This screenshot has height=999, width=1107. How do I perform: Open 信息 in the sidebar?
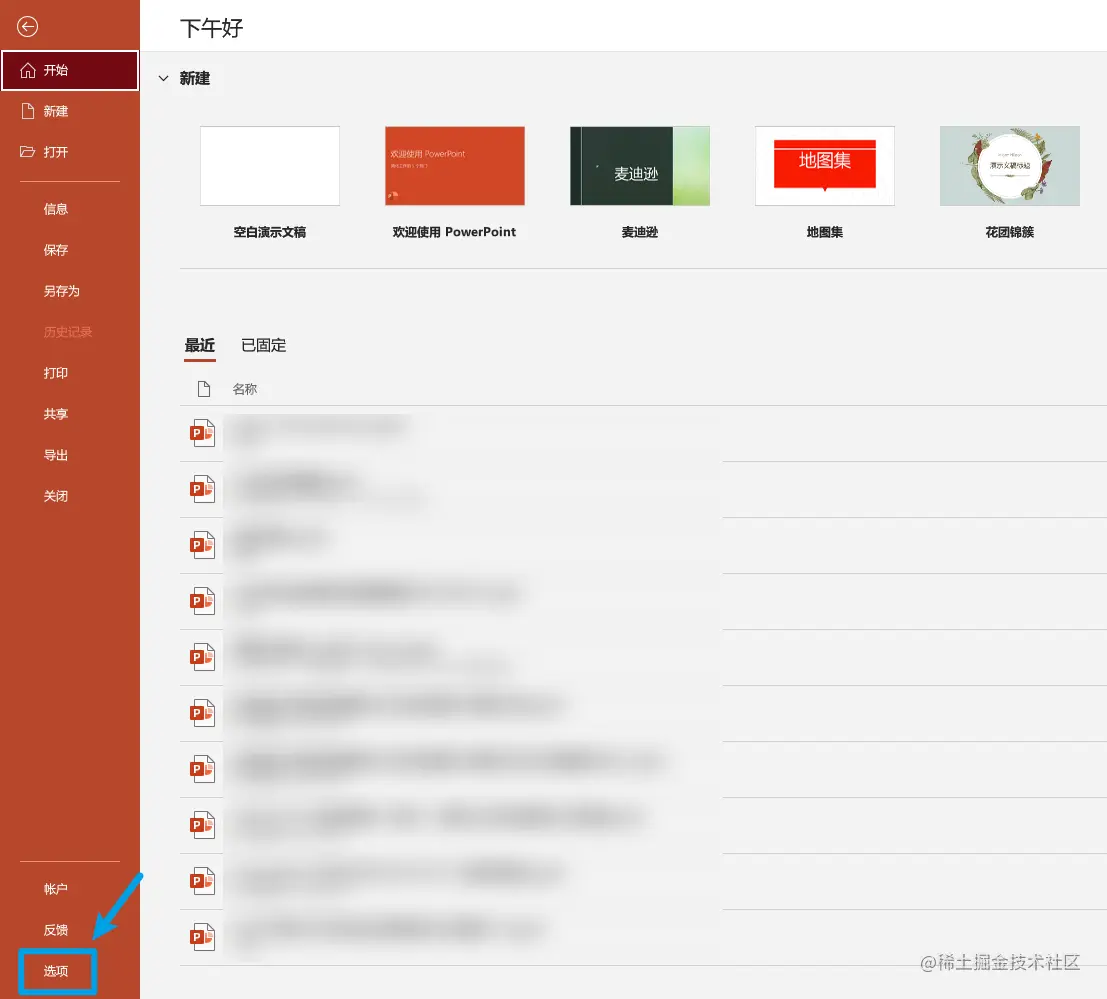56,209
